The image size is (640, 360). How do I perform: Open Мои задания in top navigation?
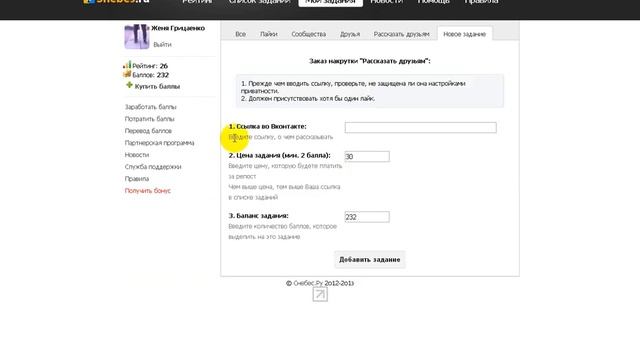pyautogui.click(x=331, y=2)
